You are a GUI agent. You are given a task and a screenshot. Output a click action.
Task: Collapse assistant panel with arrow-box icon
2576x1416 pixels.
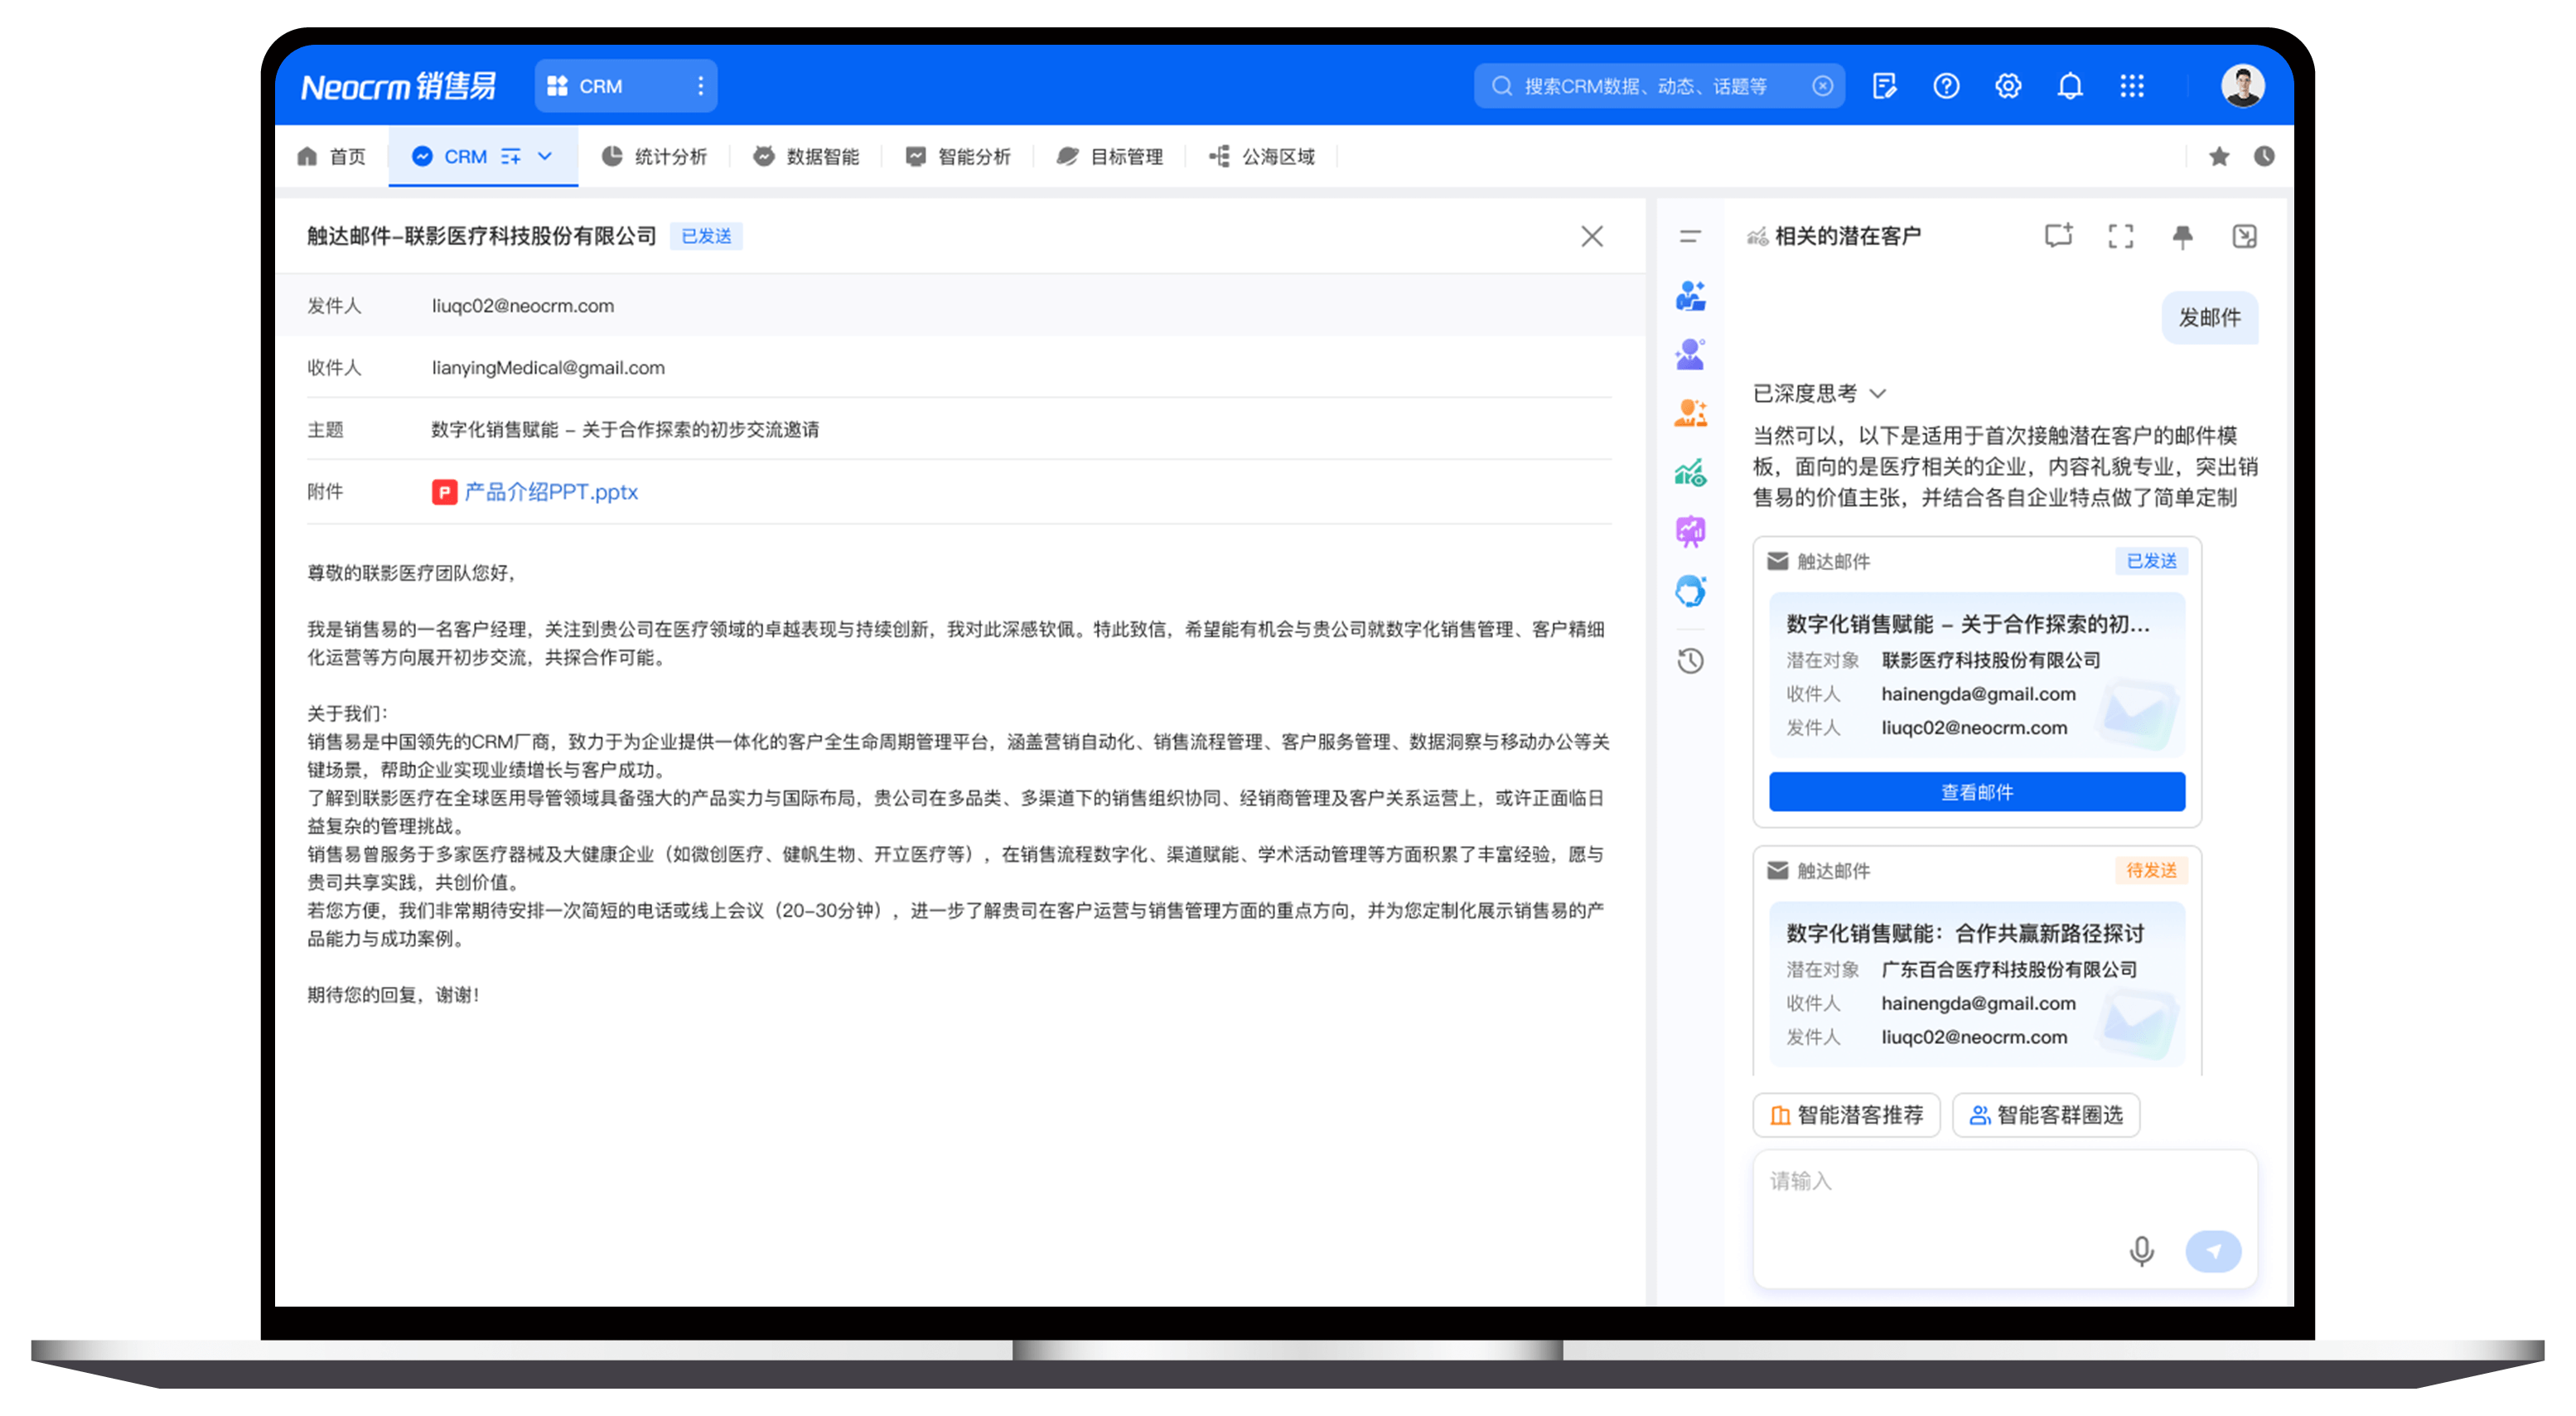[x=2244, y=236]
